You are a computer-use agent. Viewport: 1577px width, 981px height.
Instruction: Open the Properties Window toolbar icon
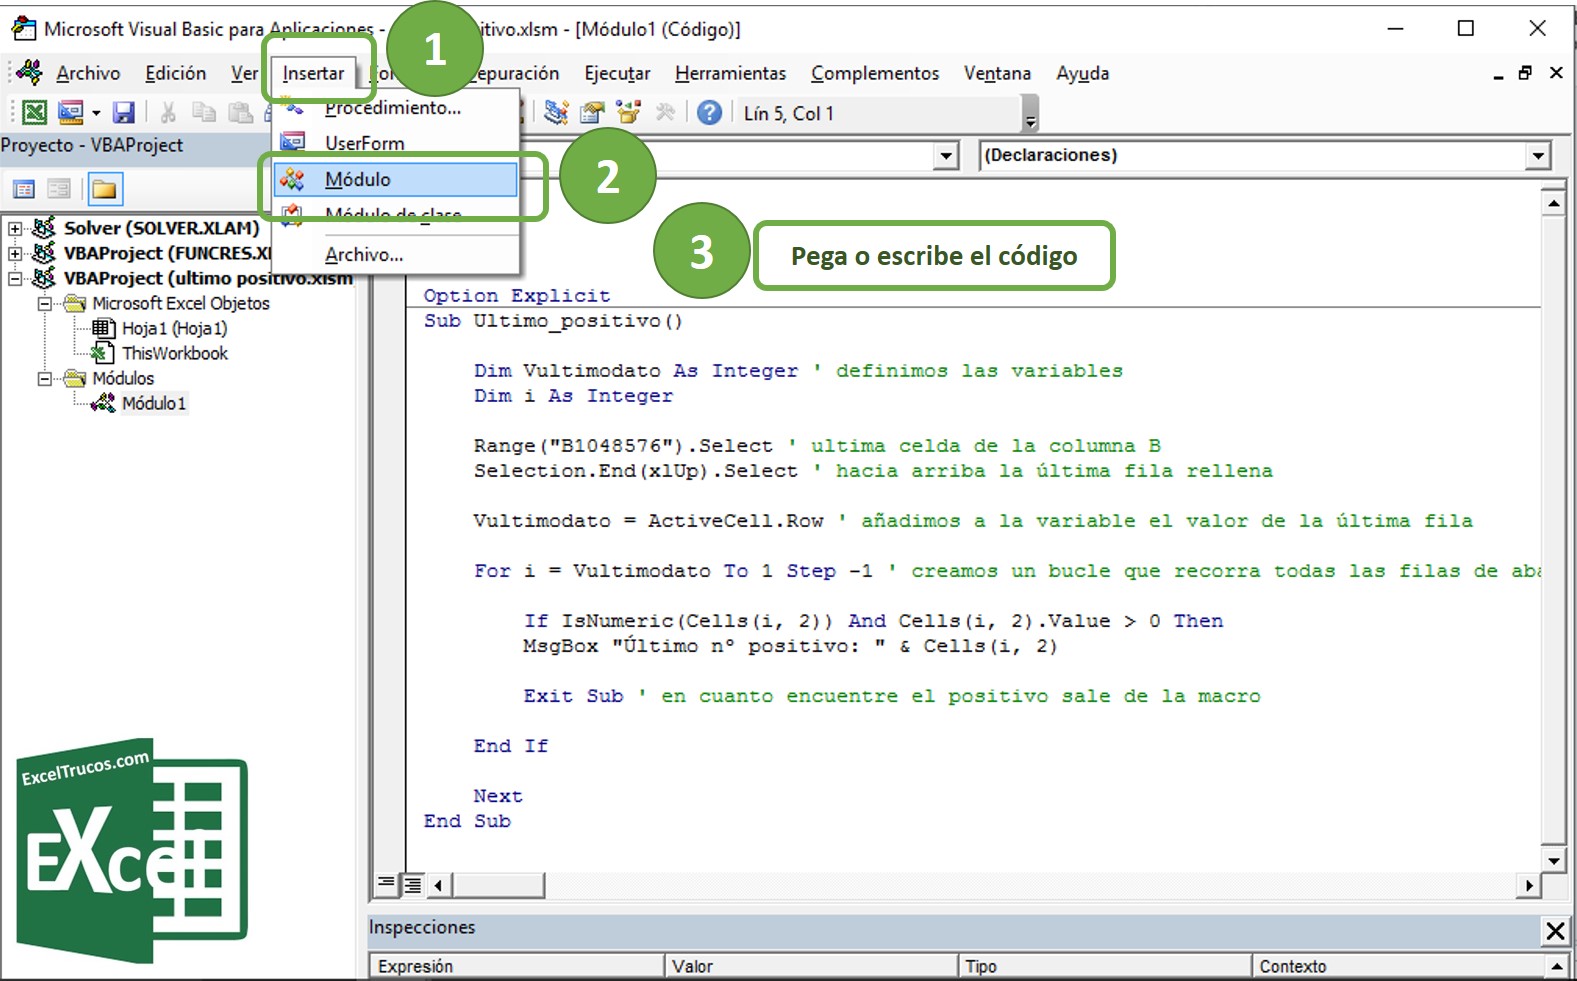click(x=593, y=113)
